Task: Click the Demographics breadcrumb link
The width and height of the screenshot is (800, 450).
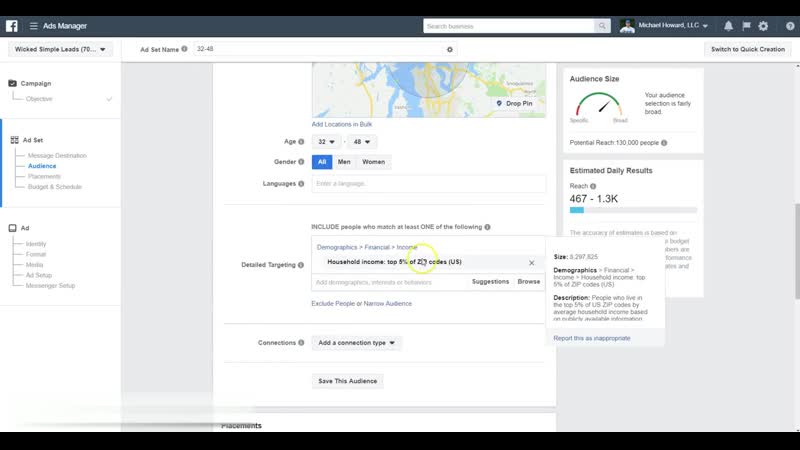Action: tap(337, 247)
